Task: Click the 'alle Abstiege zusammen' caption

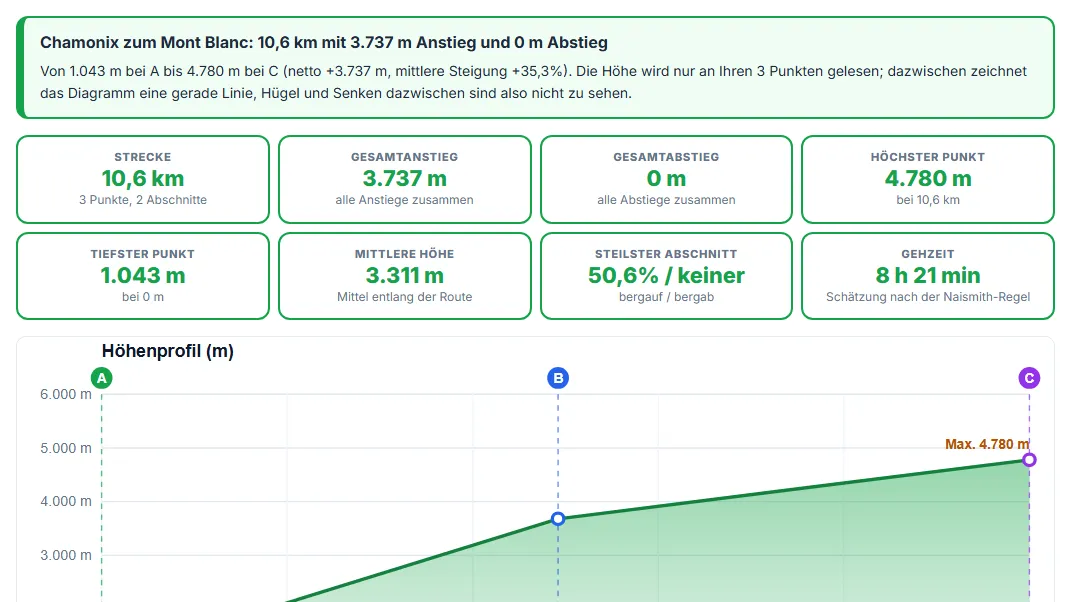Action: point(666,200)
